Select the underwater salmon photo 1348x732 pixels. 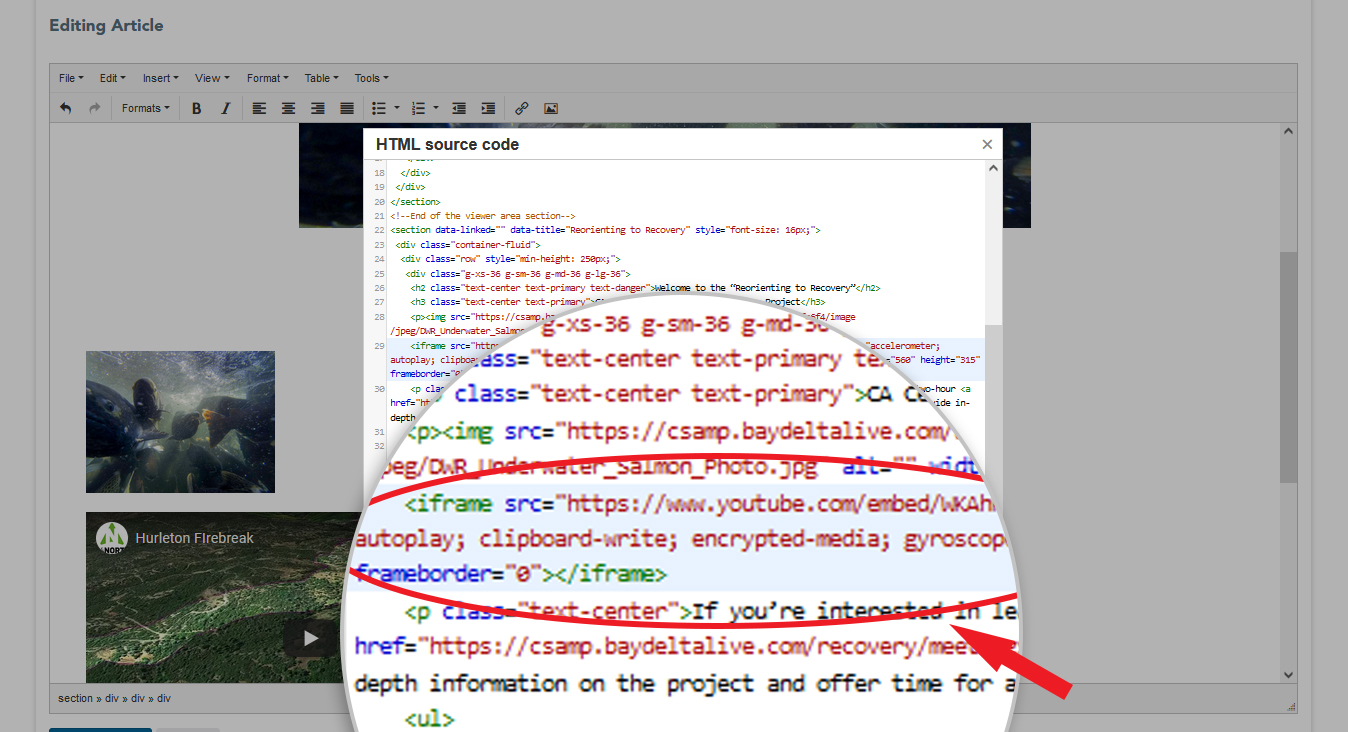tap(180, 421)
